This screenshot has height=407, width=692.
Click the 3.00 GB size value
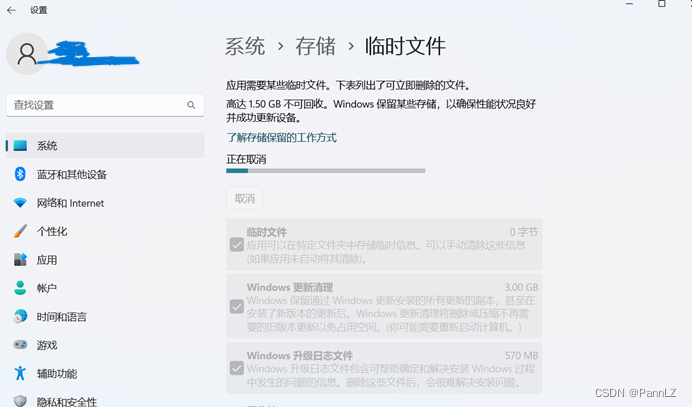pyautogui.click(x=522, y=287)
